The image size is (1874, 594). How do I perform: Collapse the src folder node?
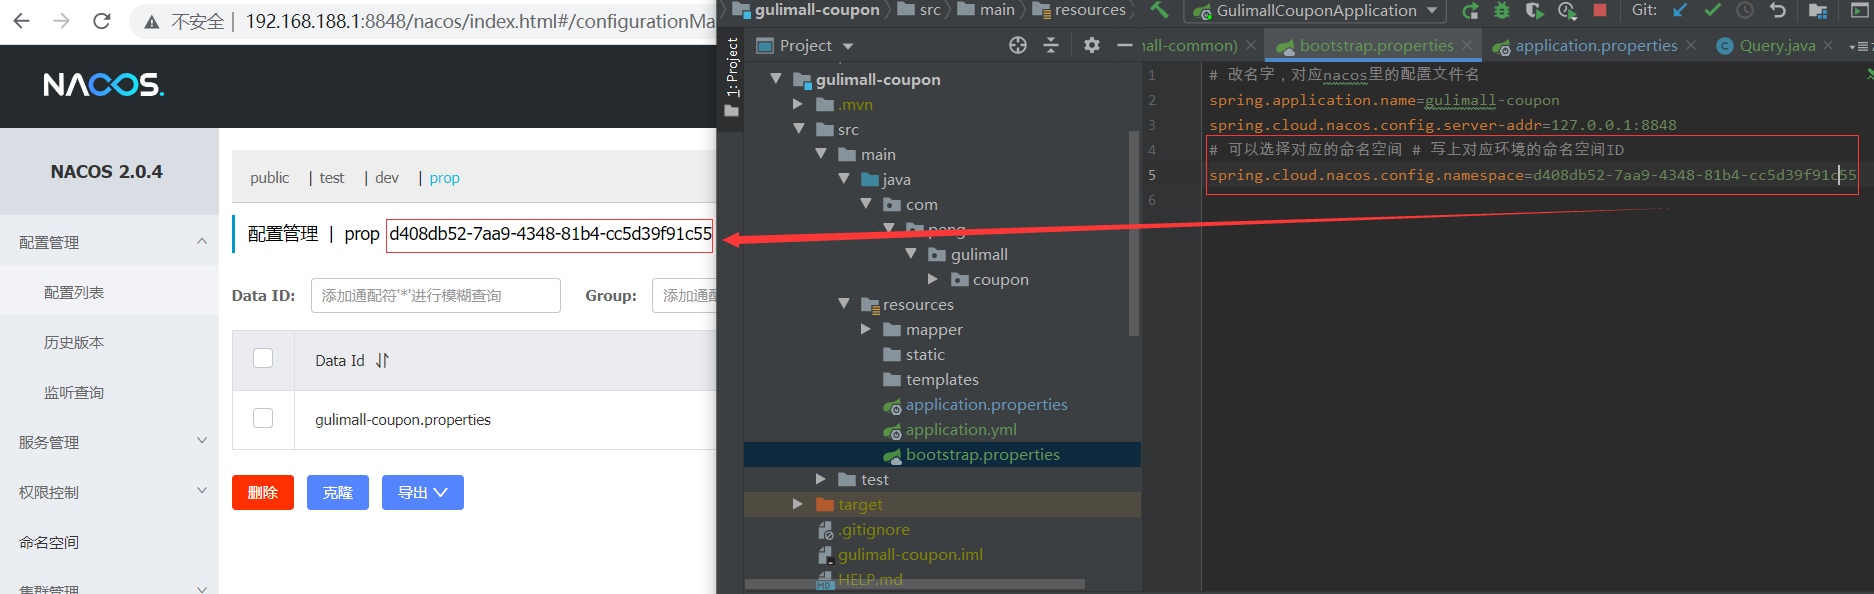(x=799, y=128)
